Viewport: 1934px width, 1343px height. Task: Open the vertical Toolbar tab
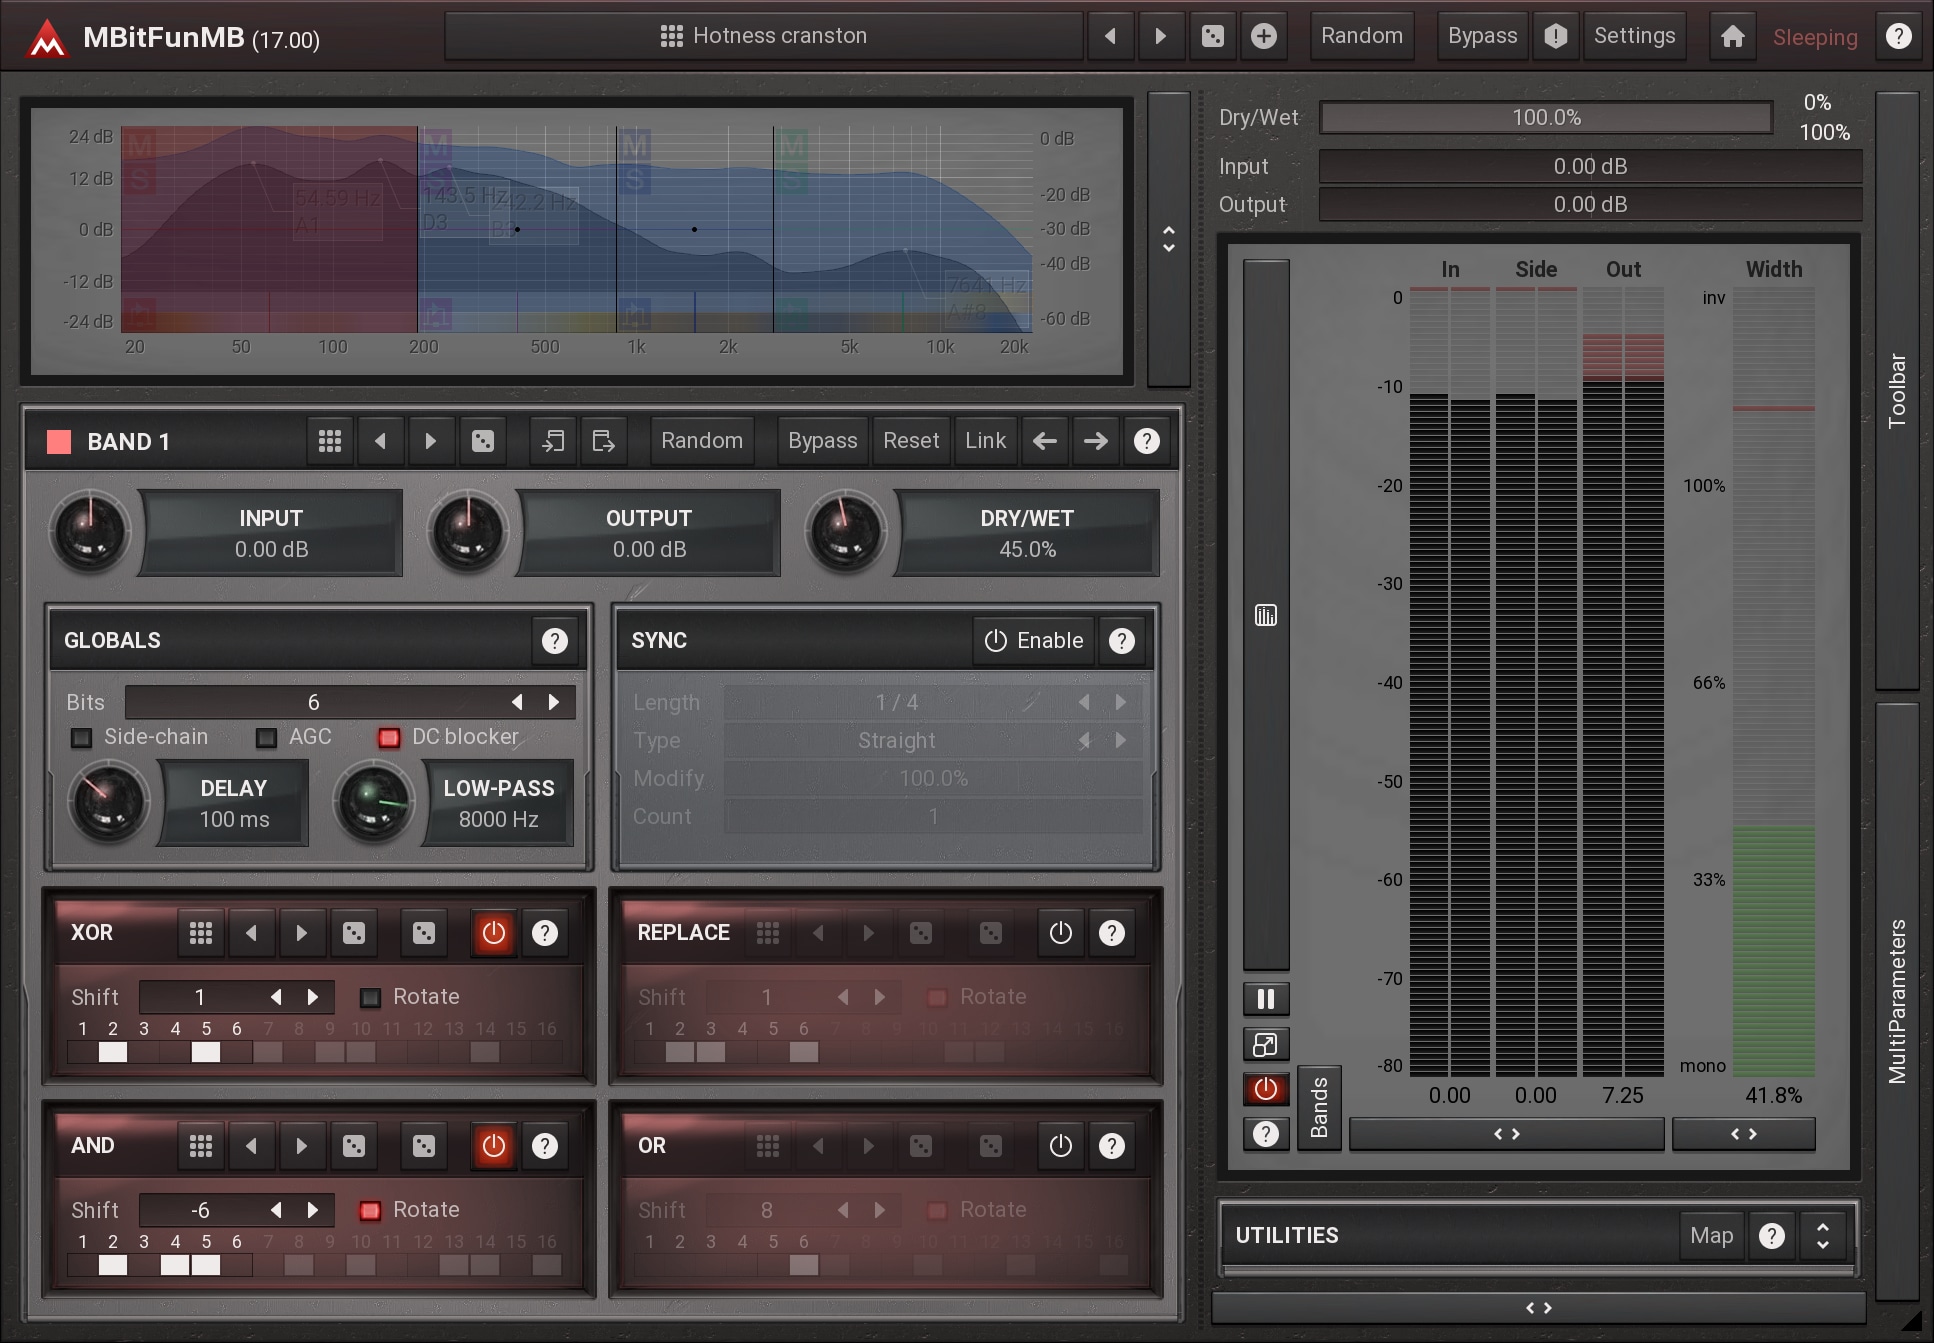[x=1896, y=390]
